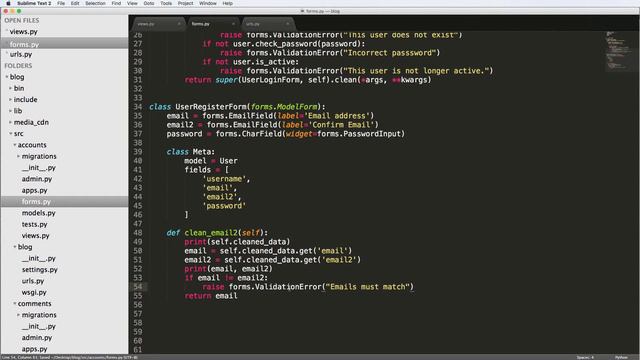Screen dimensions: 640x360
Task: Place cursor on 'def clean_email2(self):' line
Action: click(217, 233)
